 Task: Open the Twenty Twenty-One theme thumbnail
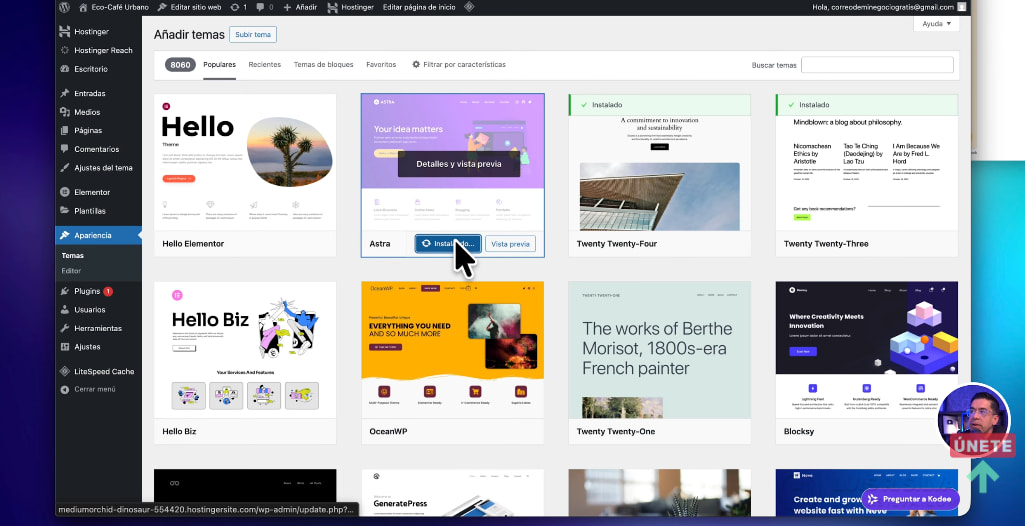660,350
